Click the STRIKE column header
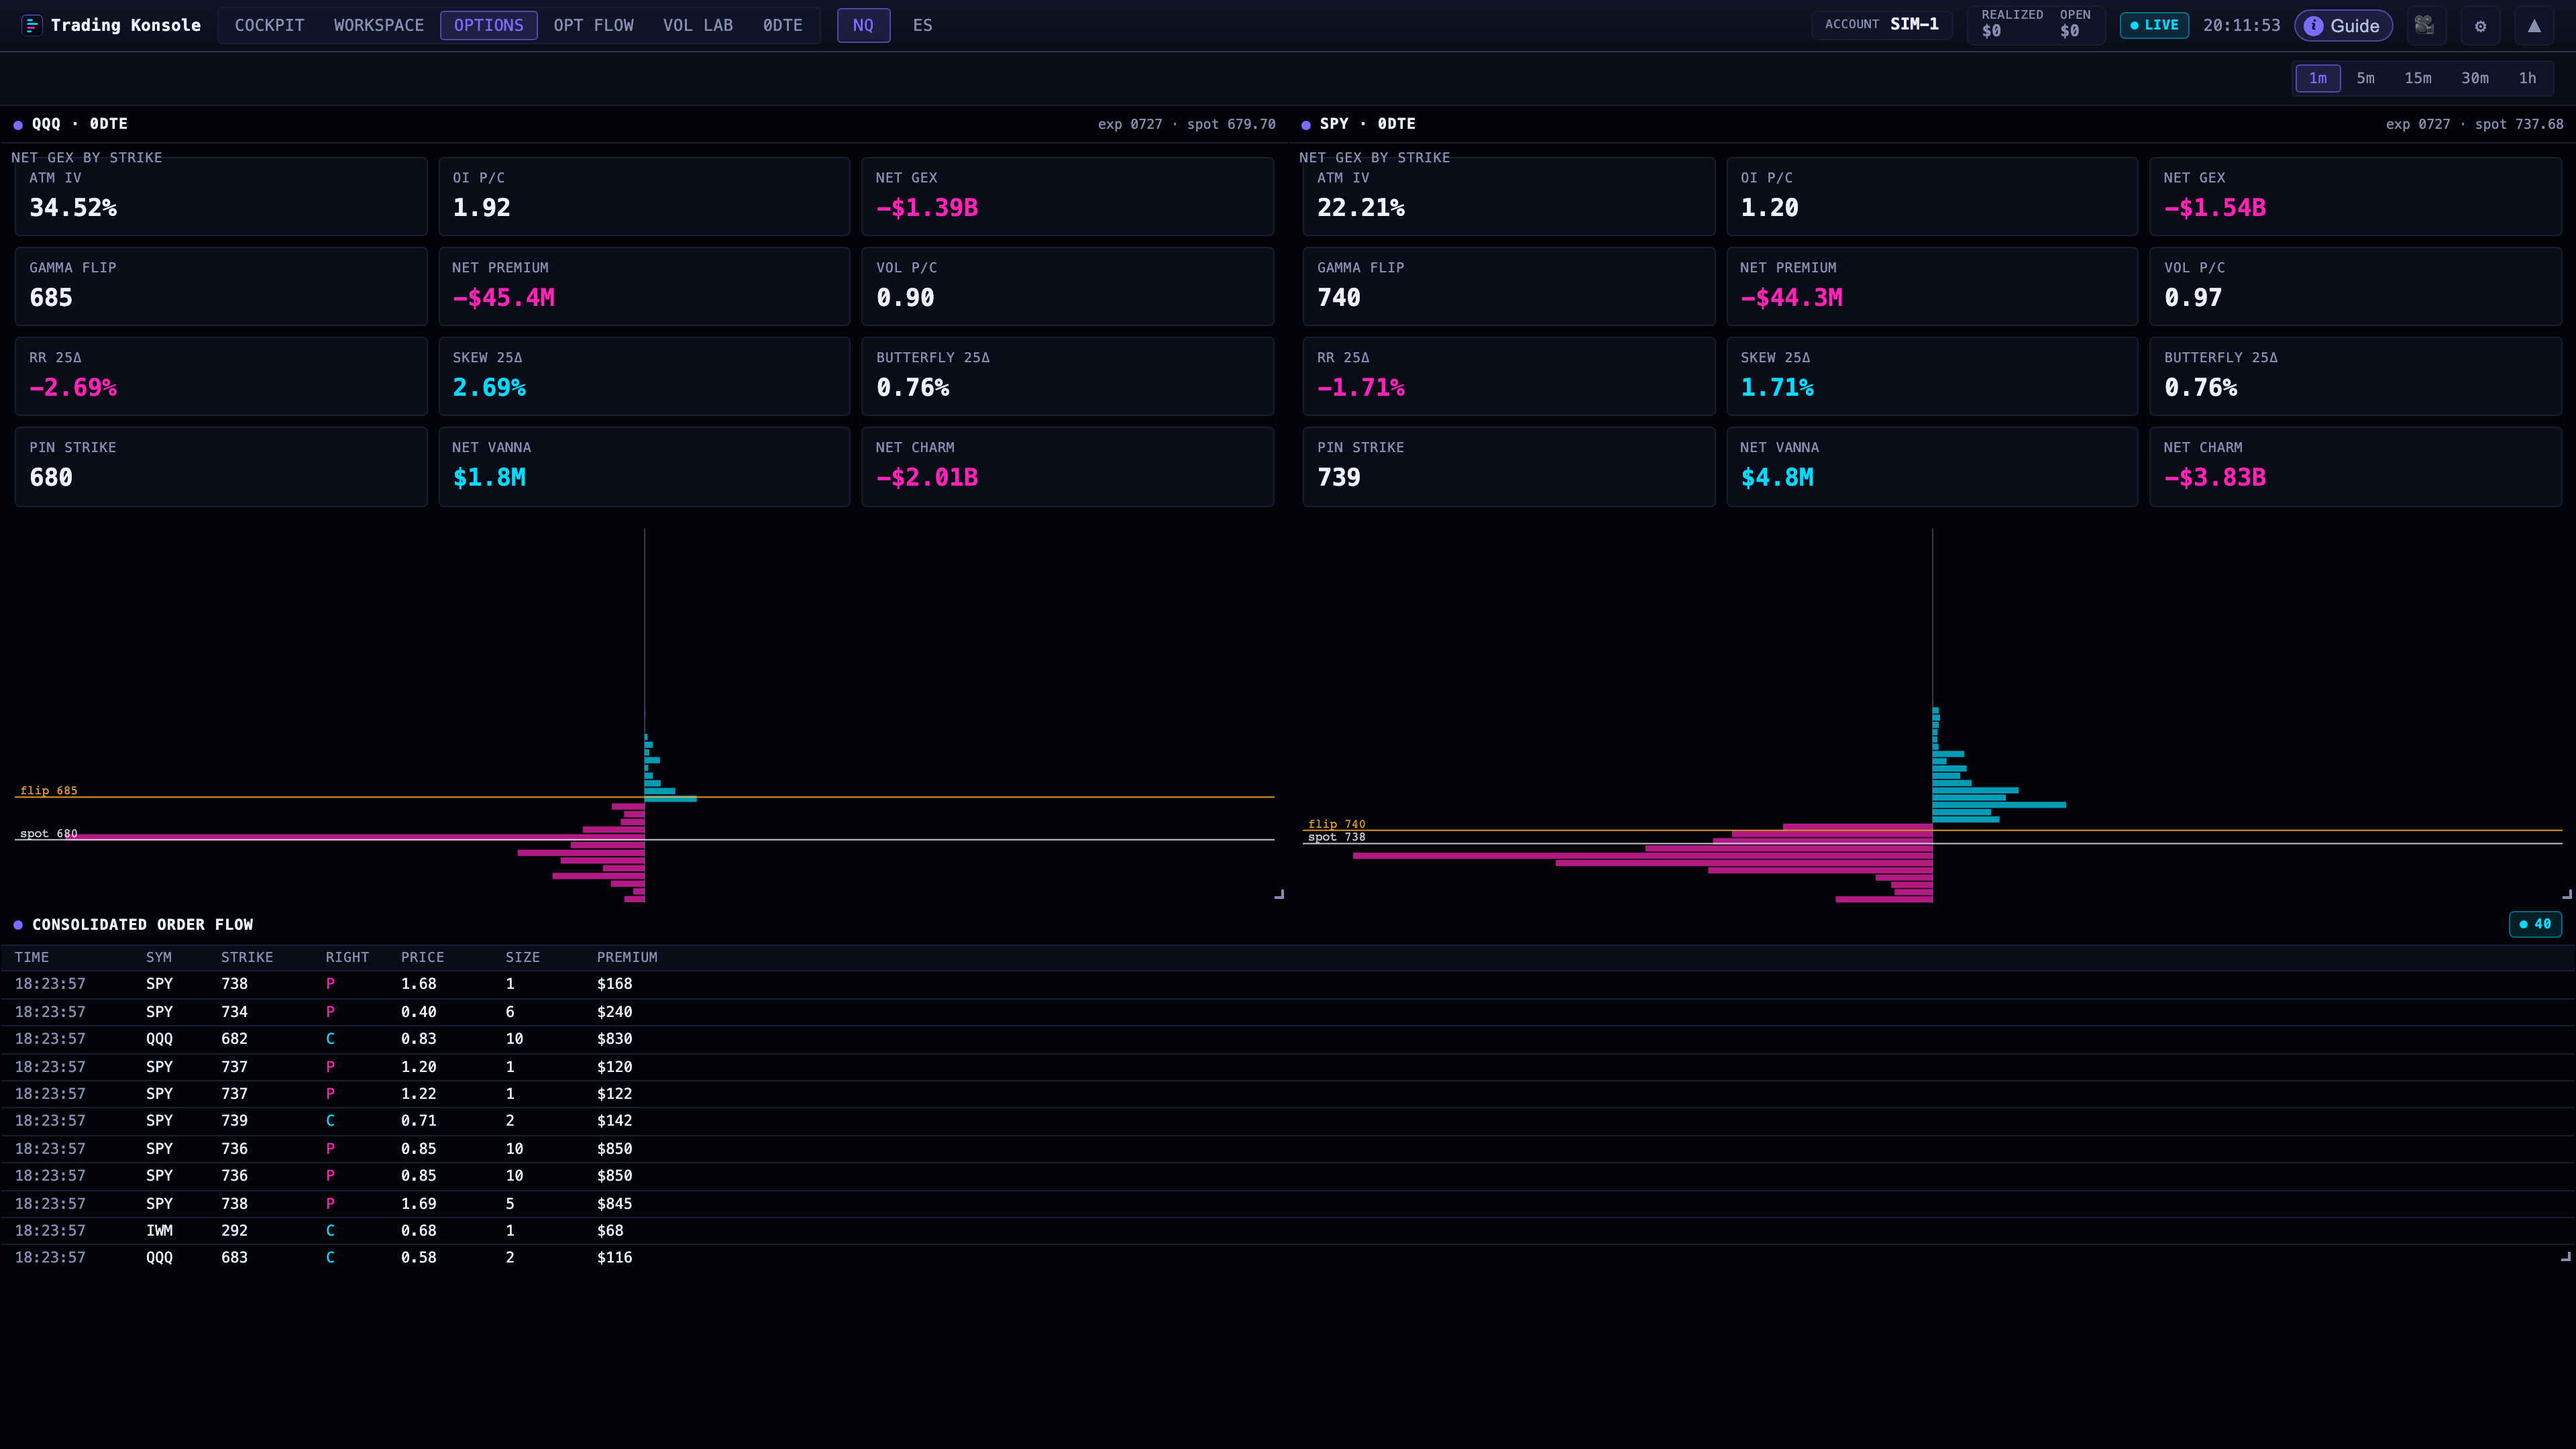This screenshot has height=1449, width=2576. pyautogui.click(x=247, y=957)
